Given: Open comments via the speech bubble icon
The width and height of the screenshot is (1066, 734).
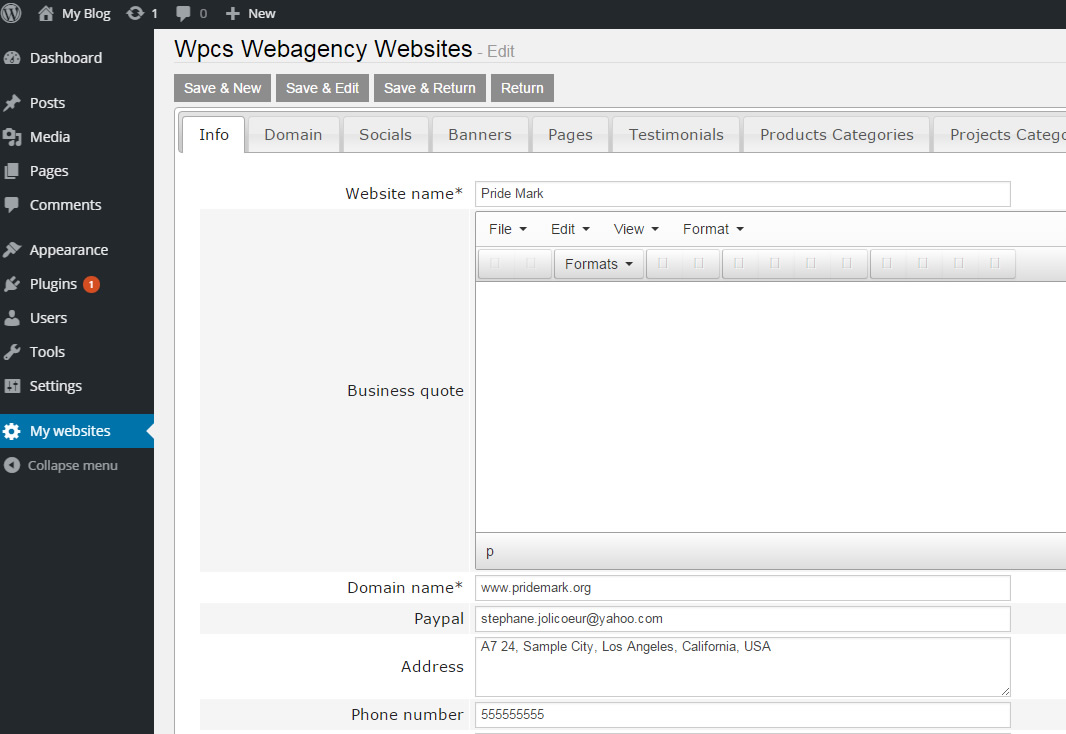Looking at the screenshot, I should (182, 13).
